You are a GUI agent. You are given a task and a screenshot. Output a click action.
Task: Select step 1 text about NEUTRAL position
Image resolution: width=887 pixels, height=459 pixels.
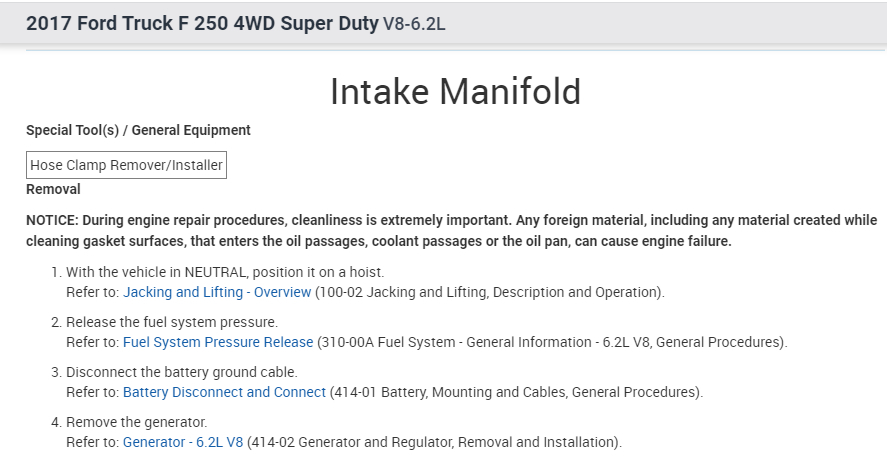coord(225,272)
